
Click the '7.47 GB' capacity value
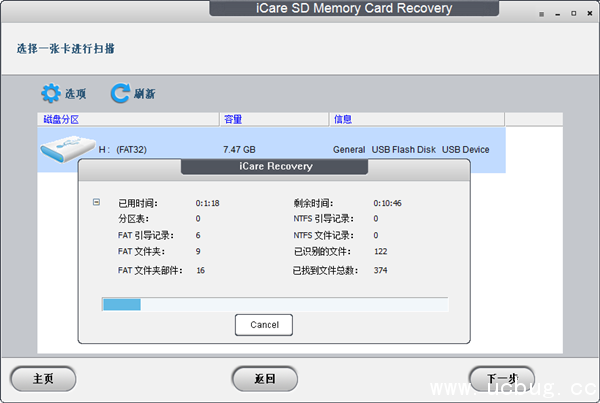(239, 150)
